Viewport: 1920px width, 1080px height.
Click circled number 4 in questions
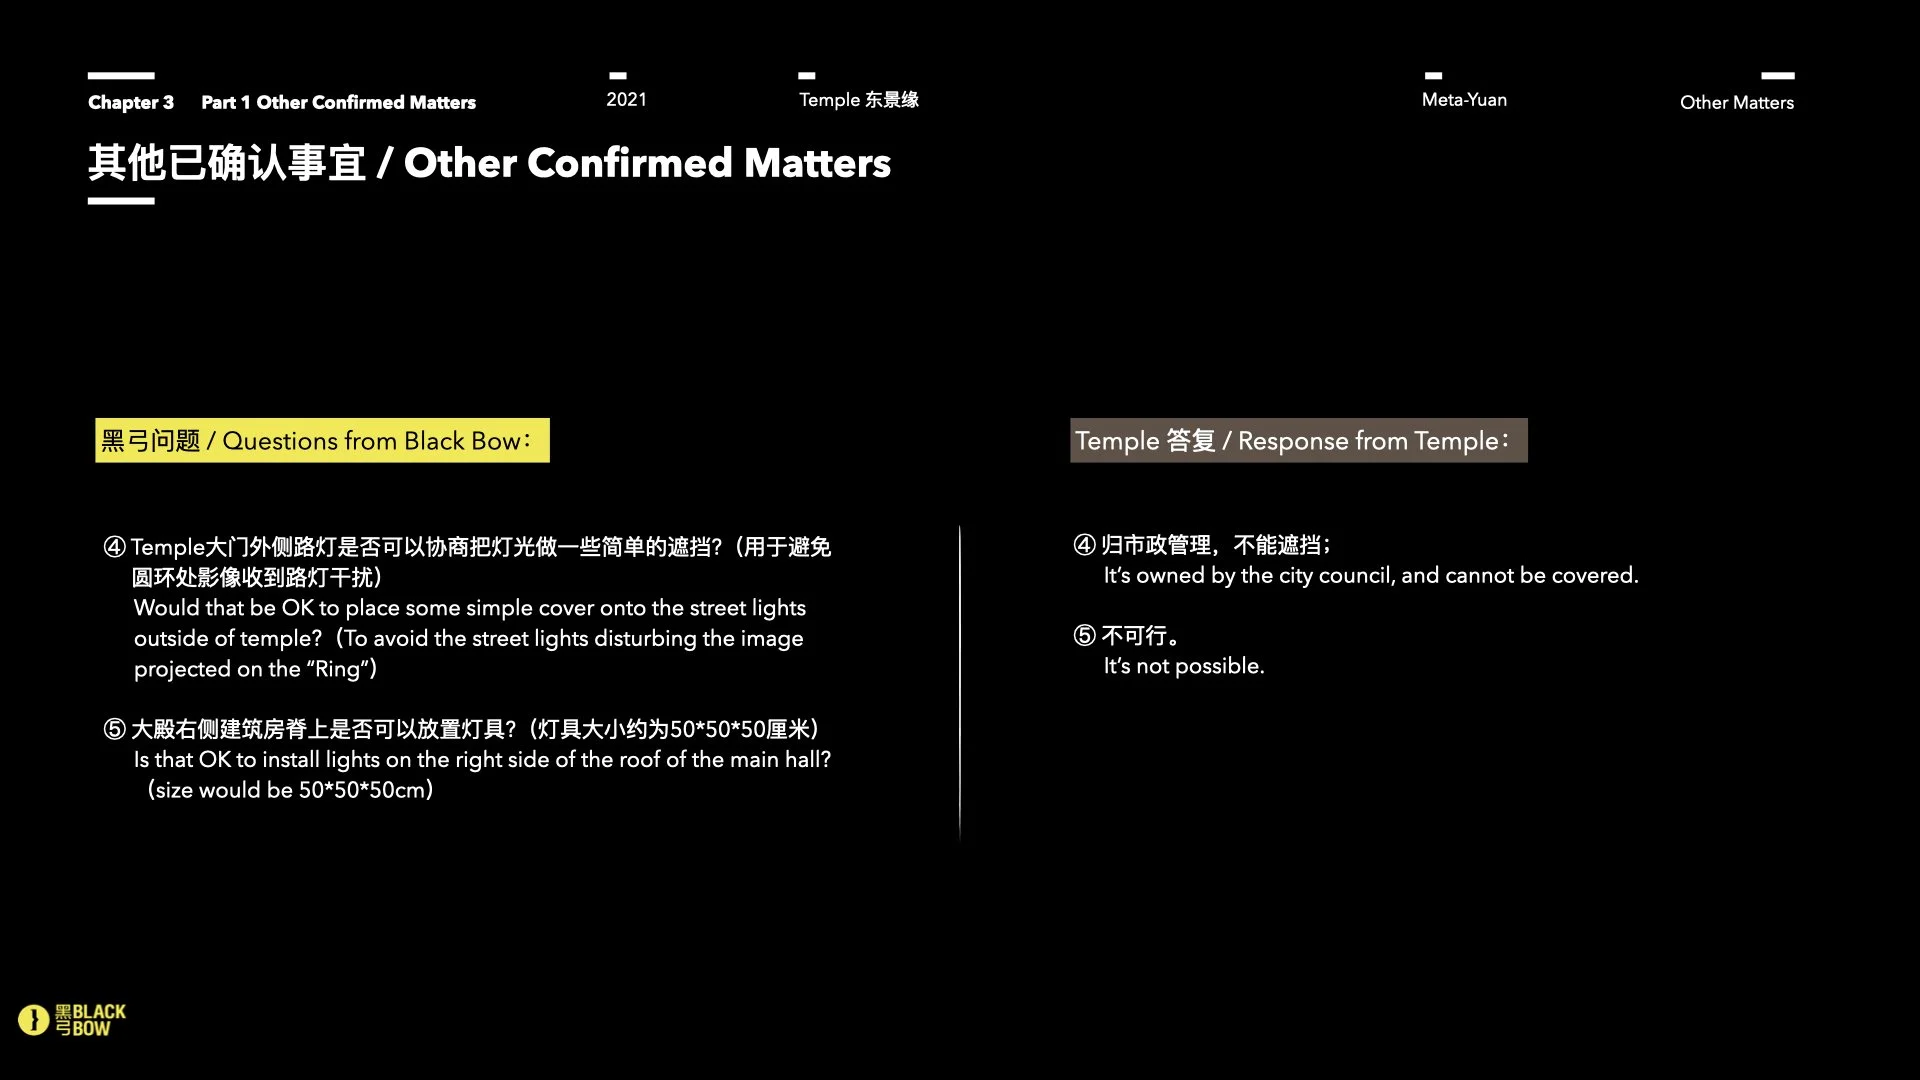coord(115,547)
